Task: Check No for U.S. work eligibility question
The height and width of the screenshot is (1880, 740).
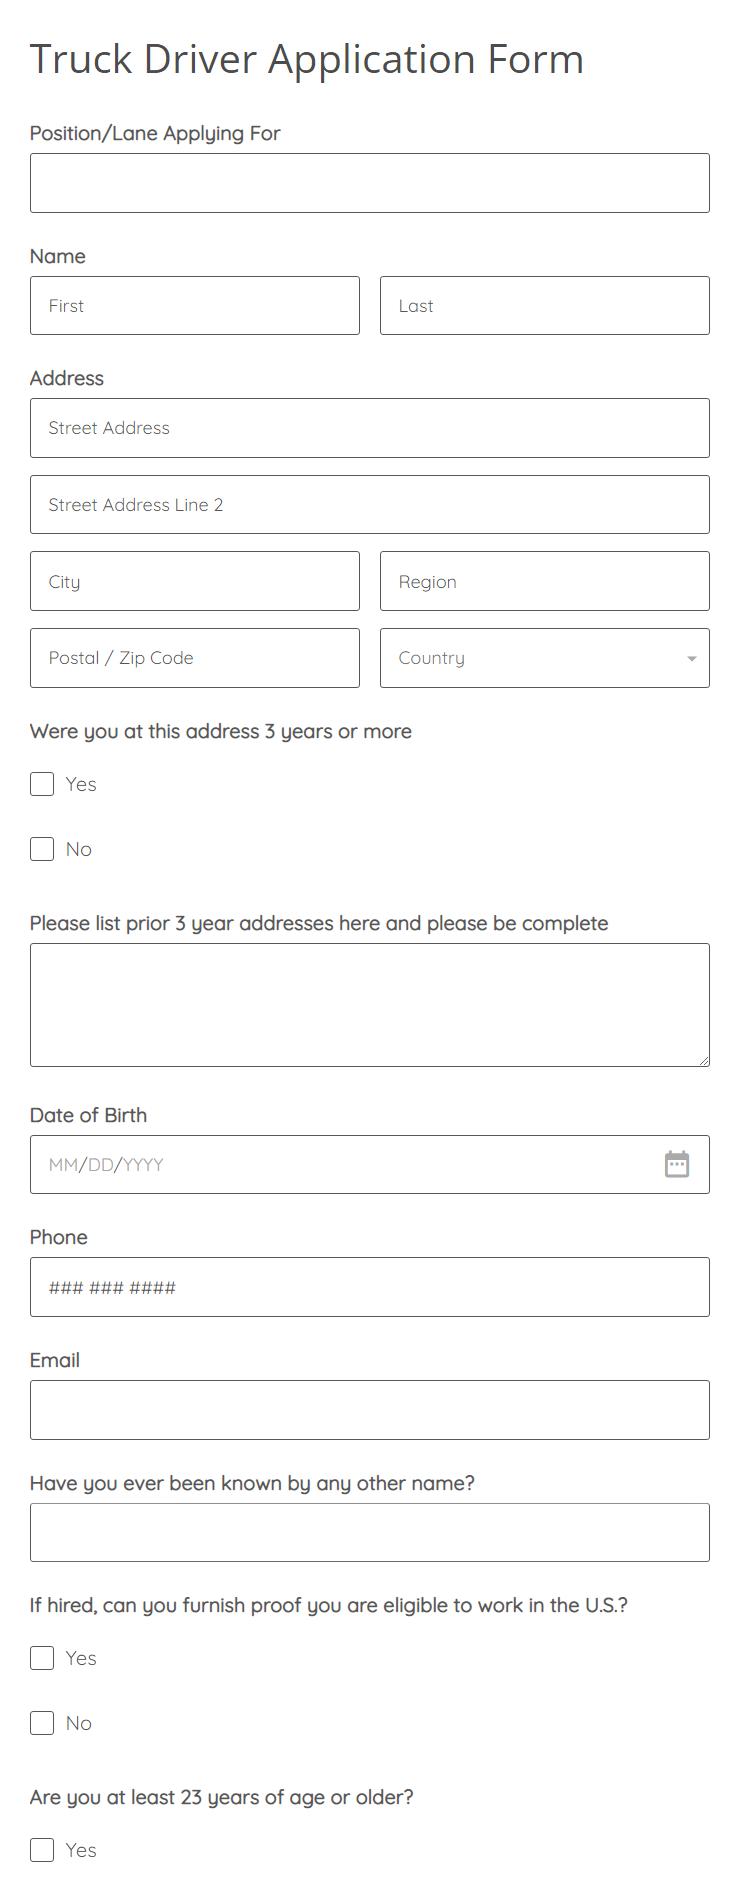Action: 41,1722
